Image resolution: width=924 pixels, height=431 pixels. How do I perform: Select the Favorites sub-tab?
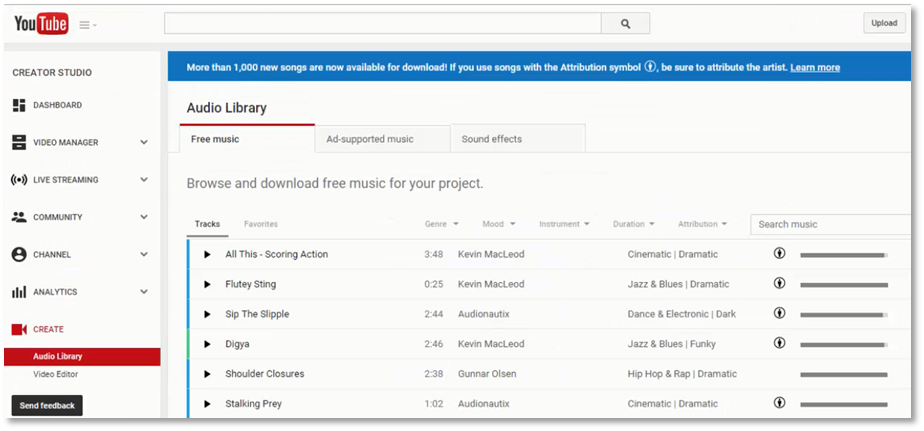click(x=260, y=224)
